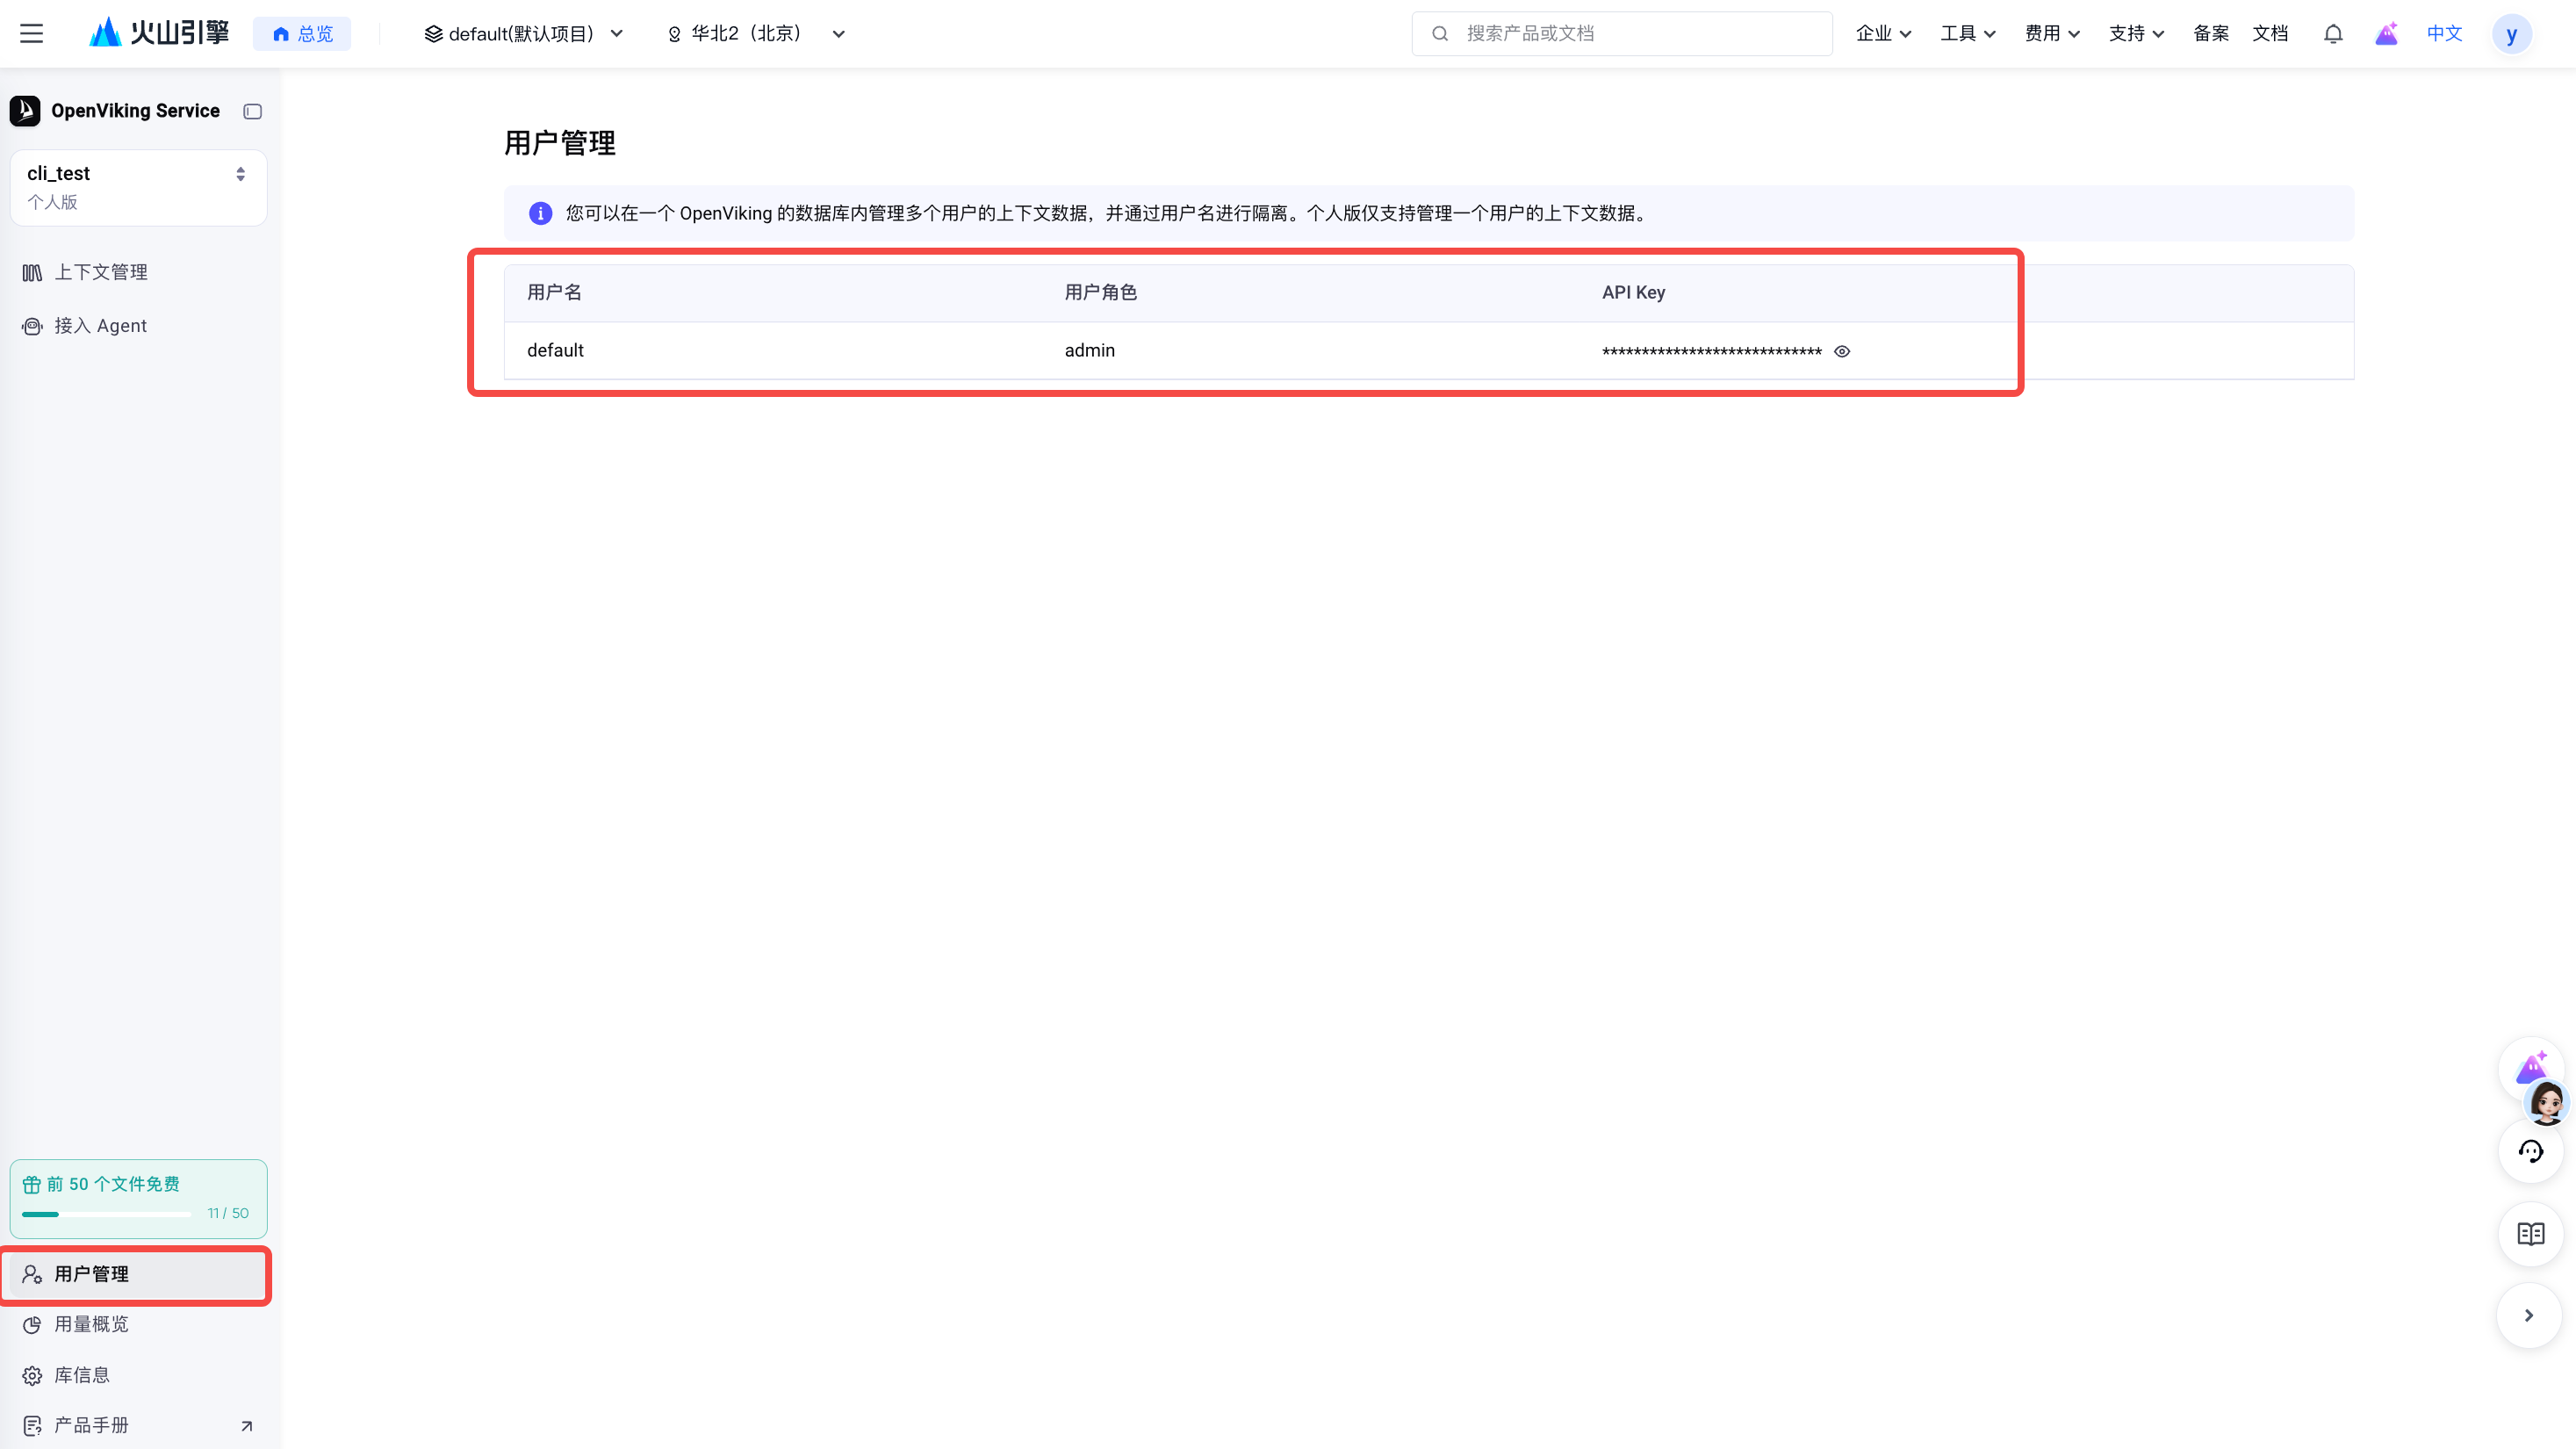
Task: Click the 用户管理 person icon
Action: [x=32, y=1274]
